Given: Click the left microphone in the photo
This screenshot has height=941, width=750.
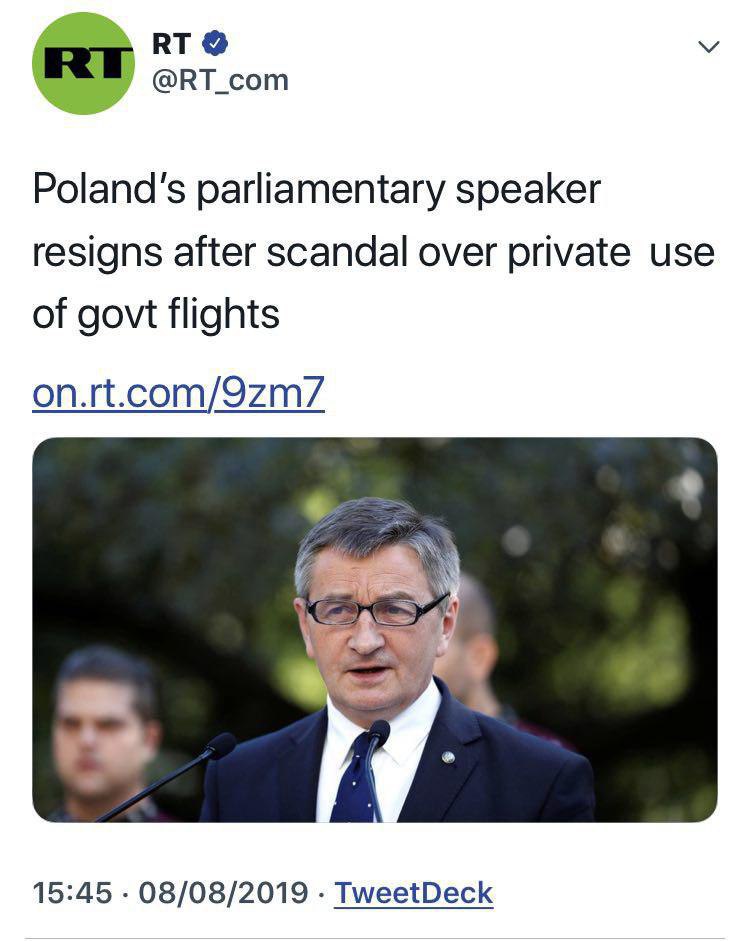Looking at the screenshot, I should click(218, 745).
